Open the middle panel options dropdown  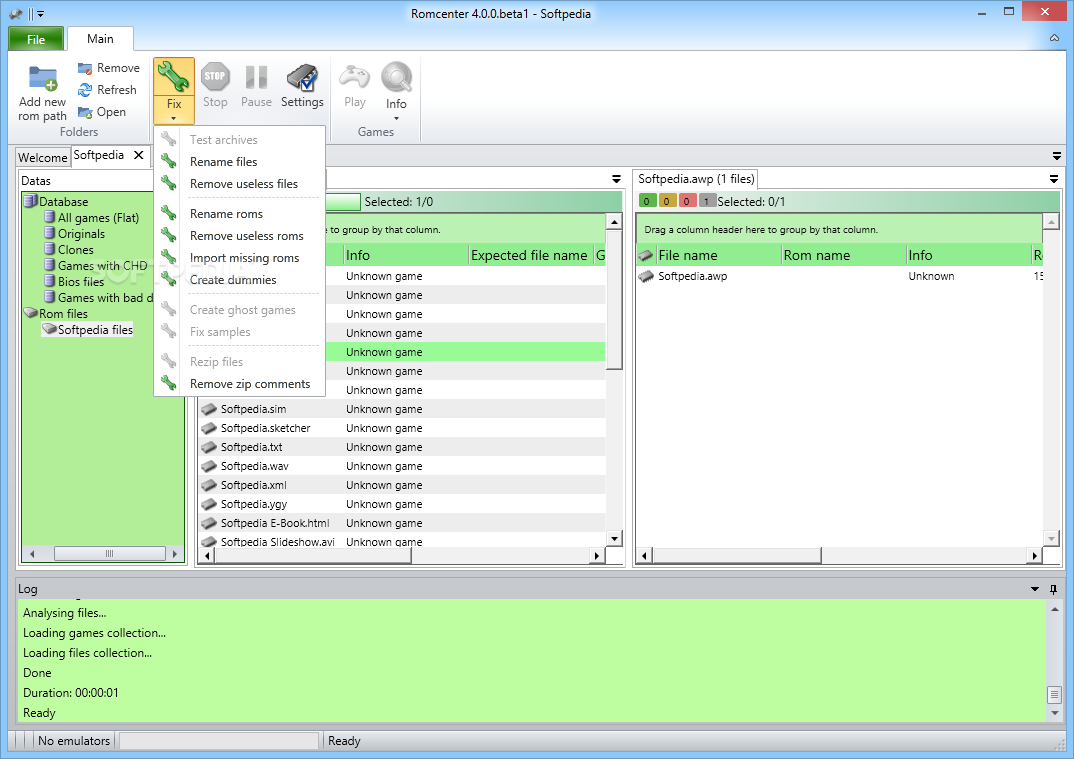pyautogui.click(x=616, y=179)
